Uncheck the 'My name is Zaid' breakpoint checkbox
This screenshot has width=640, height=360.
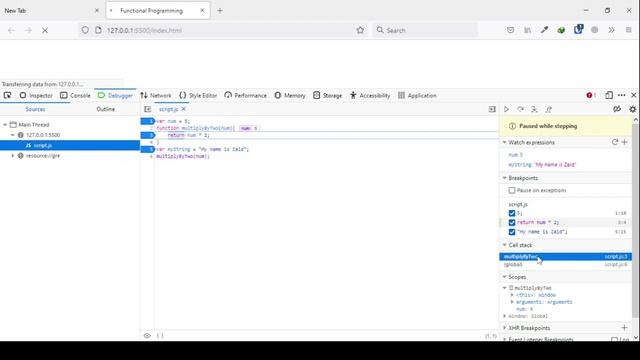[x=512, y=232]
